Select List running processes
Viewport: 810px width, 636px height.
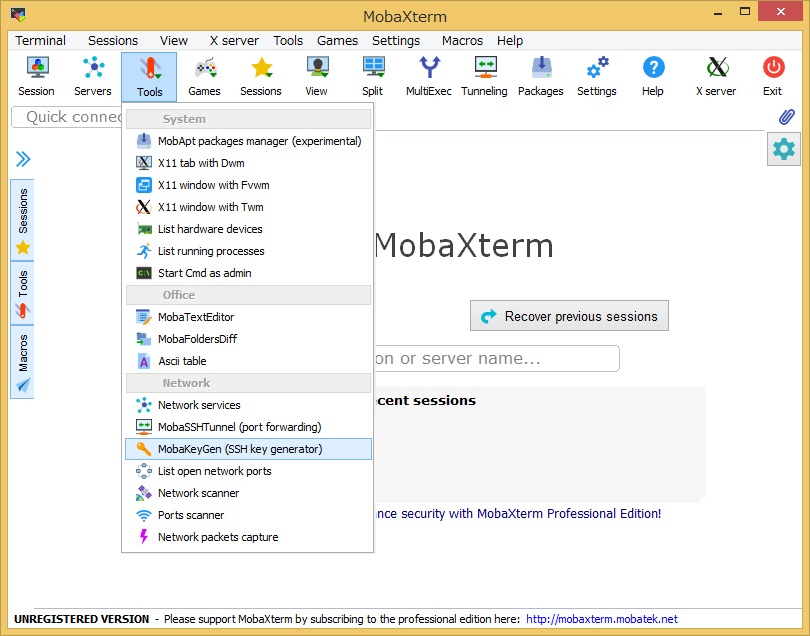tap(248, 251)
